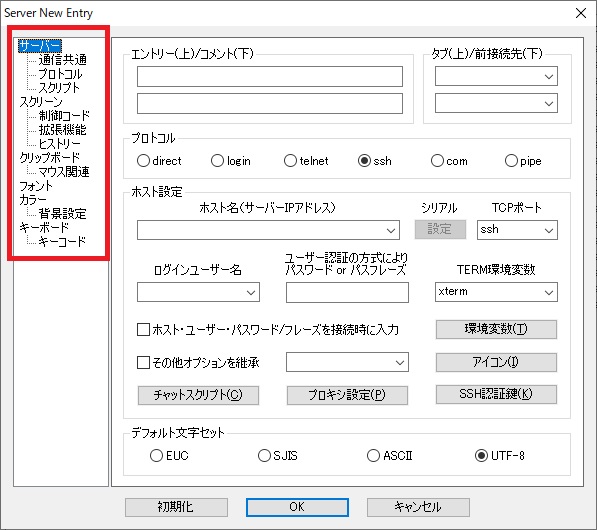Go to フォント settings in tree
The height and width of the screenshot is (530, 597).
tap(36, 186)
